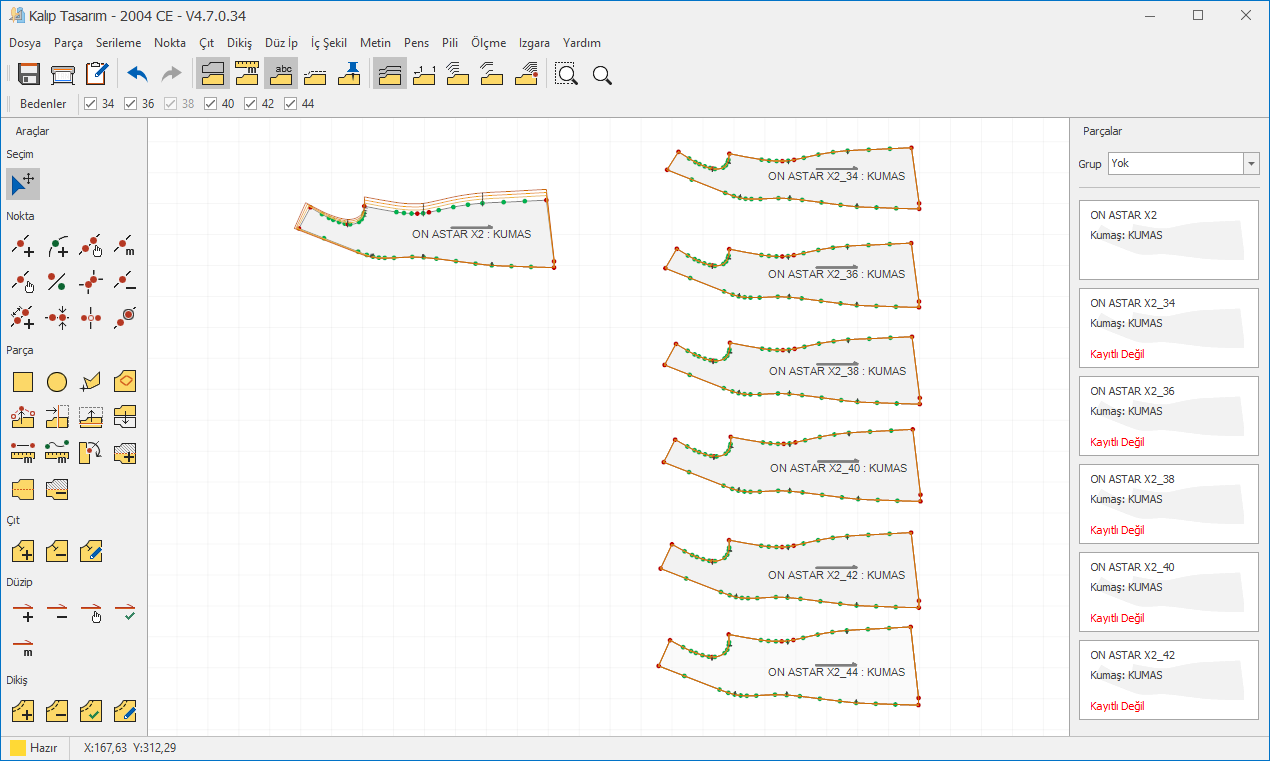Image resolution: width=1270 pixels, height=761 pixels.
Task: Open the Ölçme menu
Action: 488,43
